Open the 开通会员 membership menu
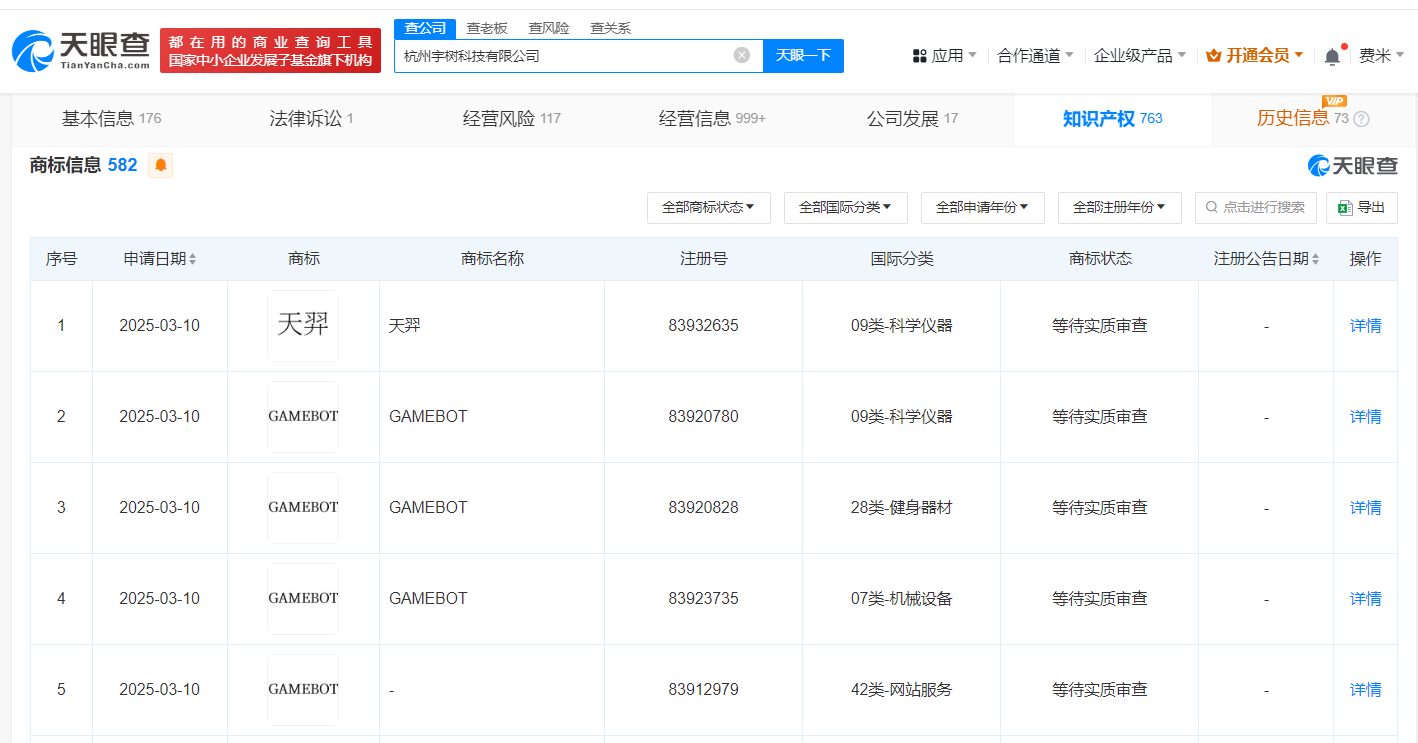Image resolution: width=1418 pixels, height=743 pixels. pyautogui.click(x=1255, y=56)
